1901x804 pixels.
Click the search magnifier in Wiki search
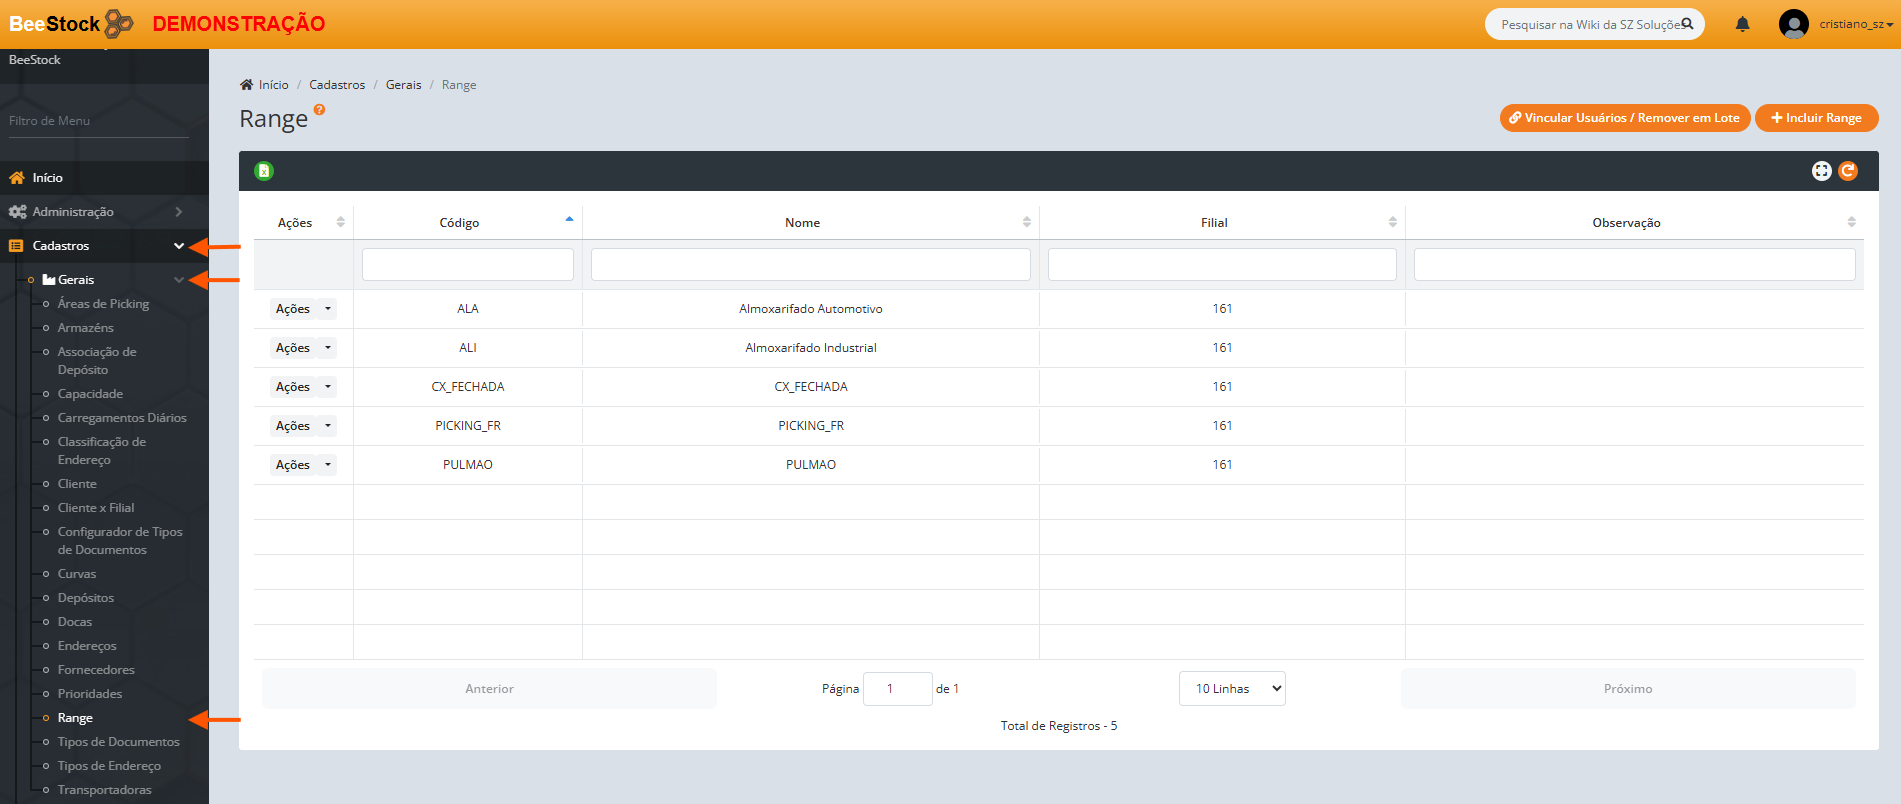click(x=1687, y=24)
